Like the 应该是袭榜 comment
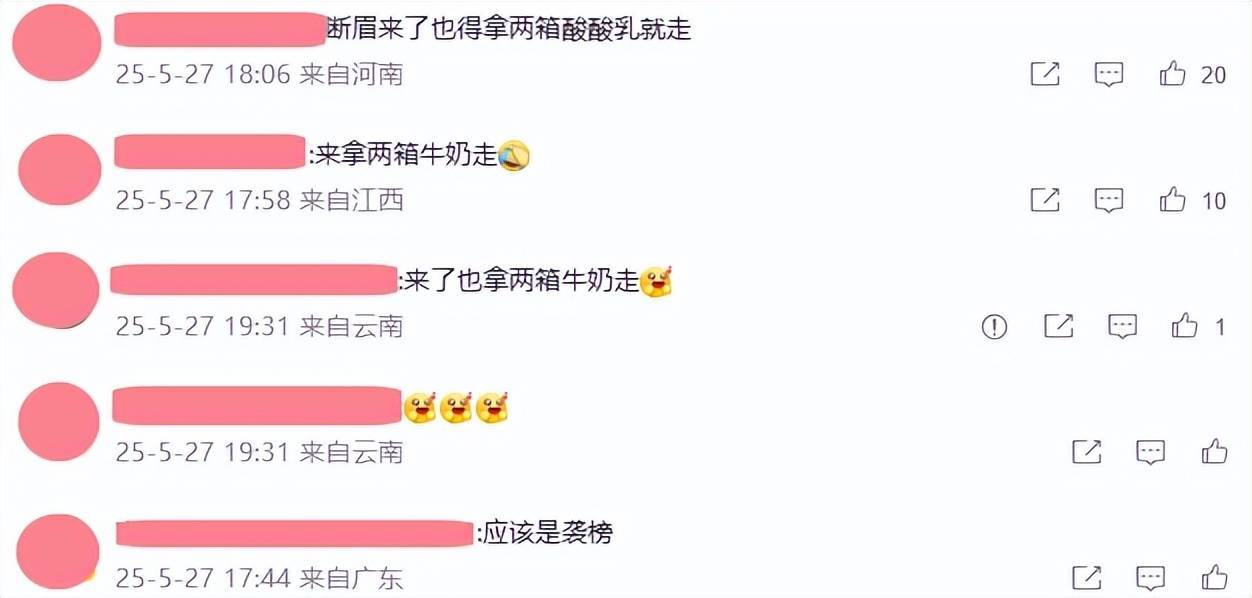 tap(1215, 577)
